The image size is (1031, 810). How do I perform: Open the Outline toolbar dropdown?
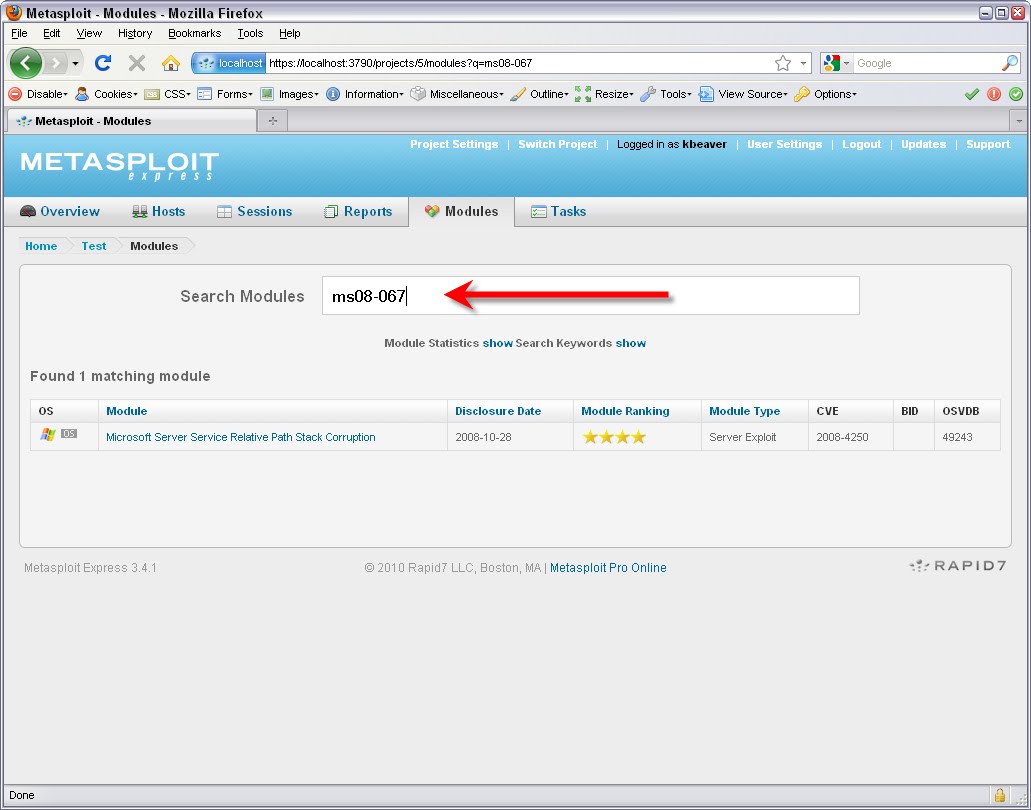tap(540, 94)
